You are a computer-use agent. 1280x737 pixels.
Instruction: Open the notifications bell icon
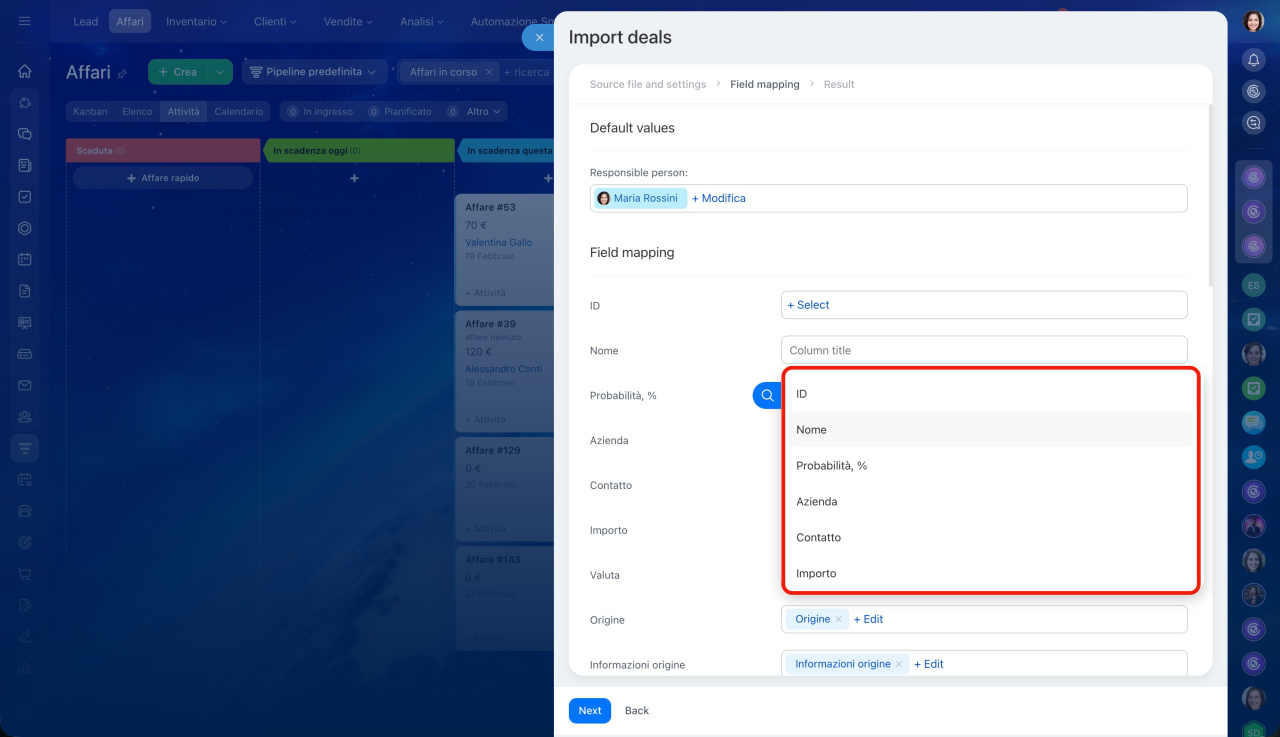(1253, 60)
